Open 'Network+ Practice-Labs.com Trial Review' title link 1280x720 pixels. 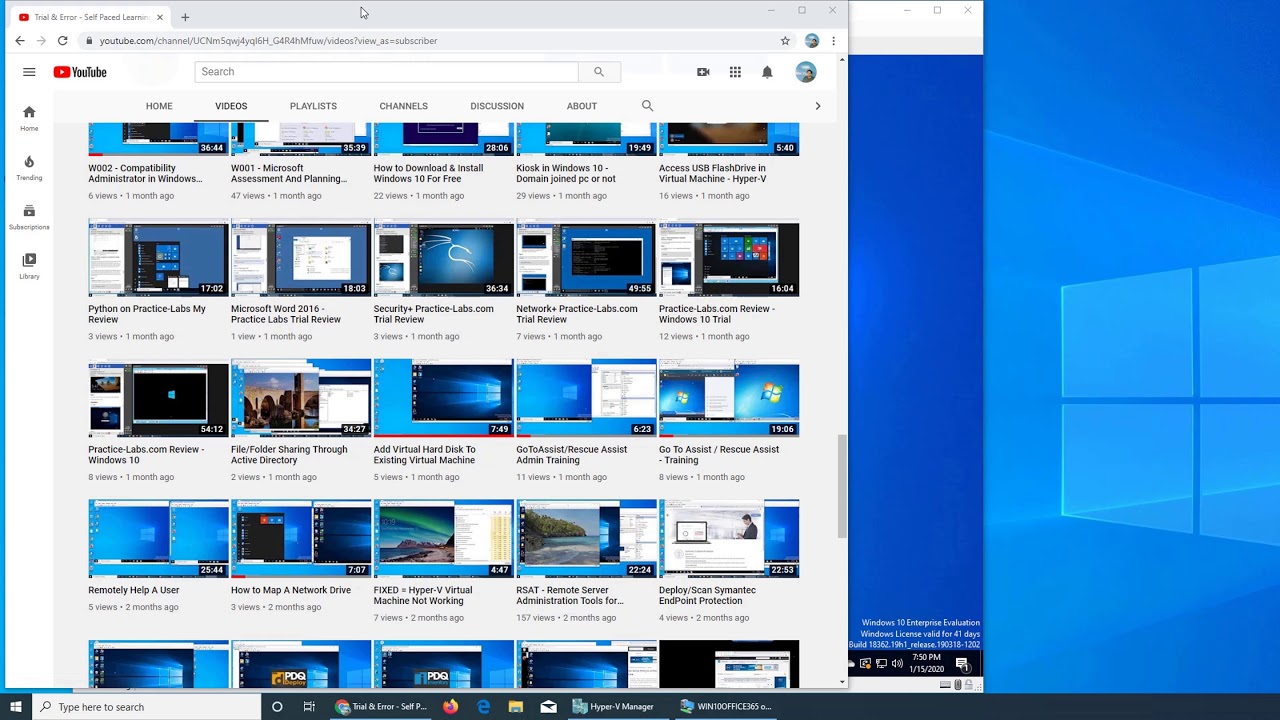[x=576, y=314]
